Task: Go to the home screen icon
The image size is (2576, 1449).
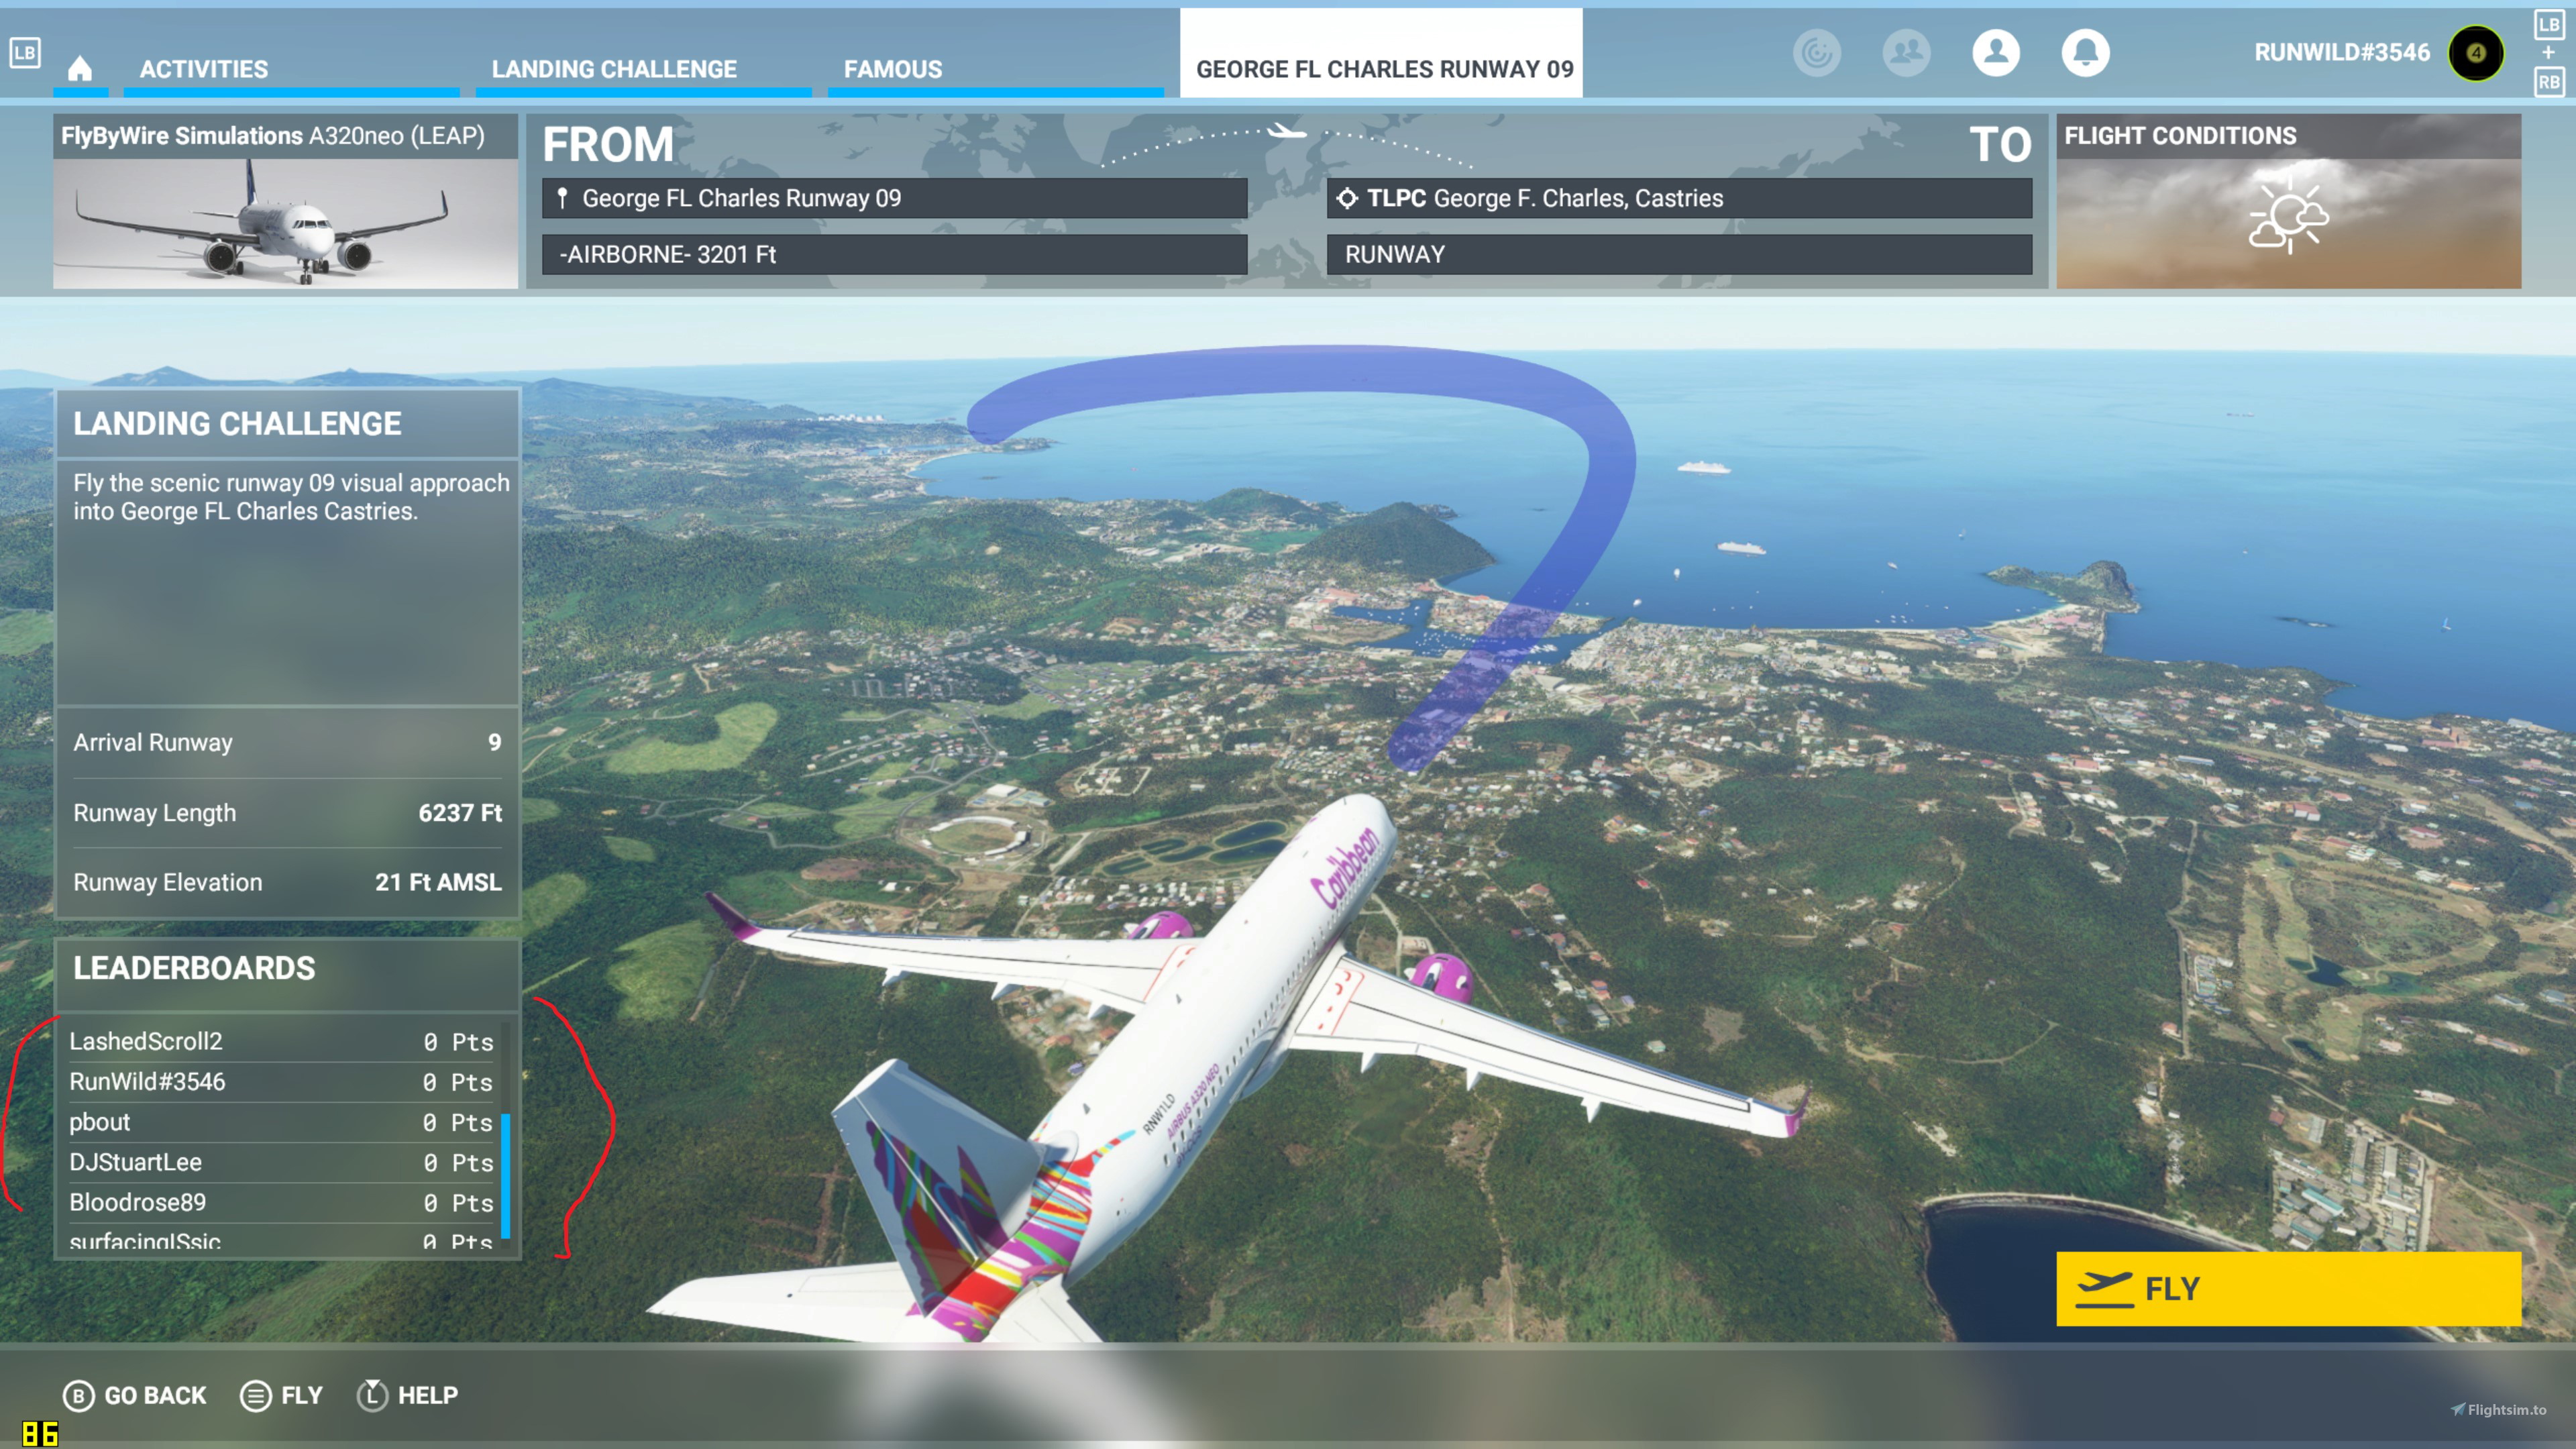Action: (80, 68)
